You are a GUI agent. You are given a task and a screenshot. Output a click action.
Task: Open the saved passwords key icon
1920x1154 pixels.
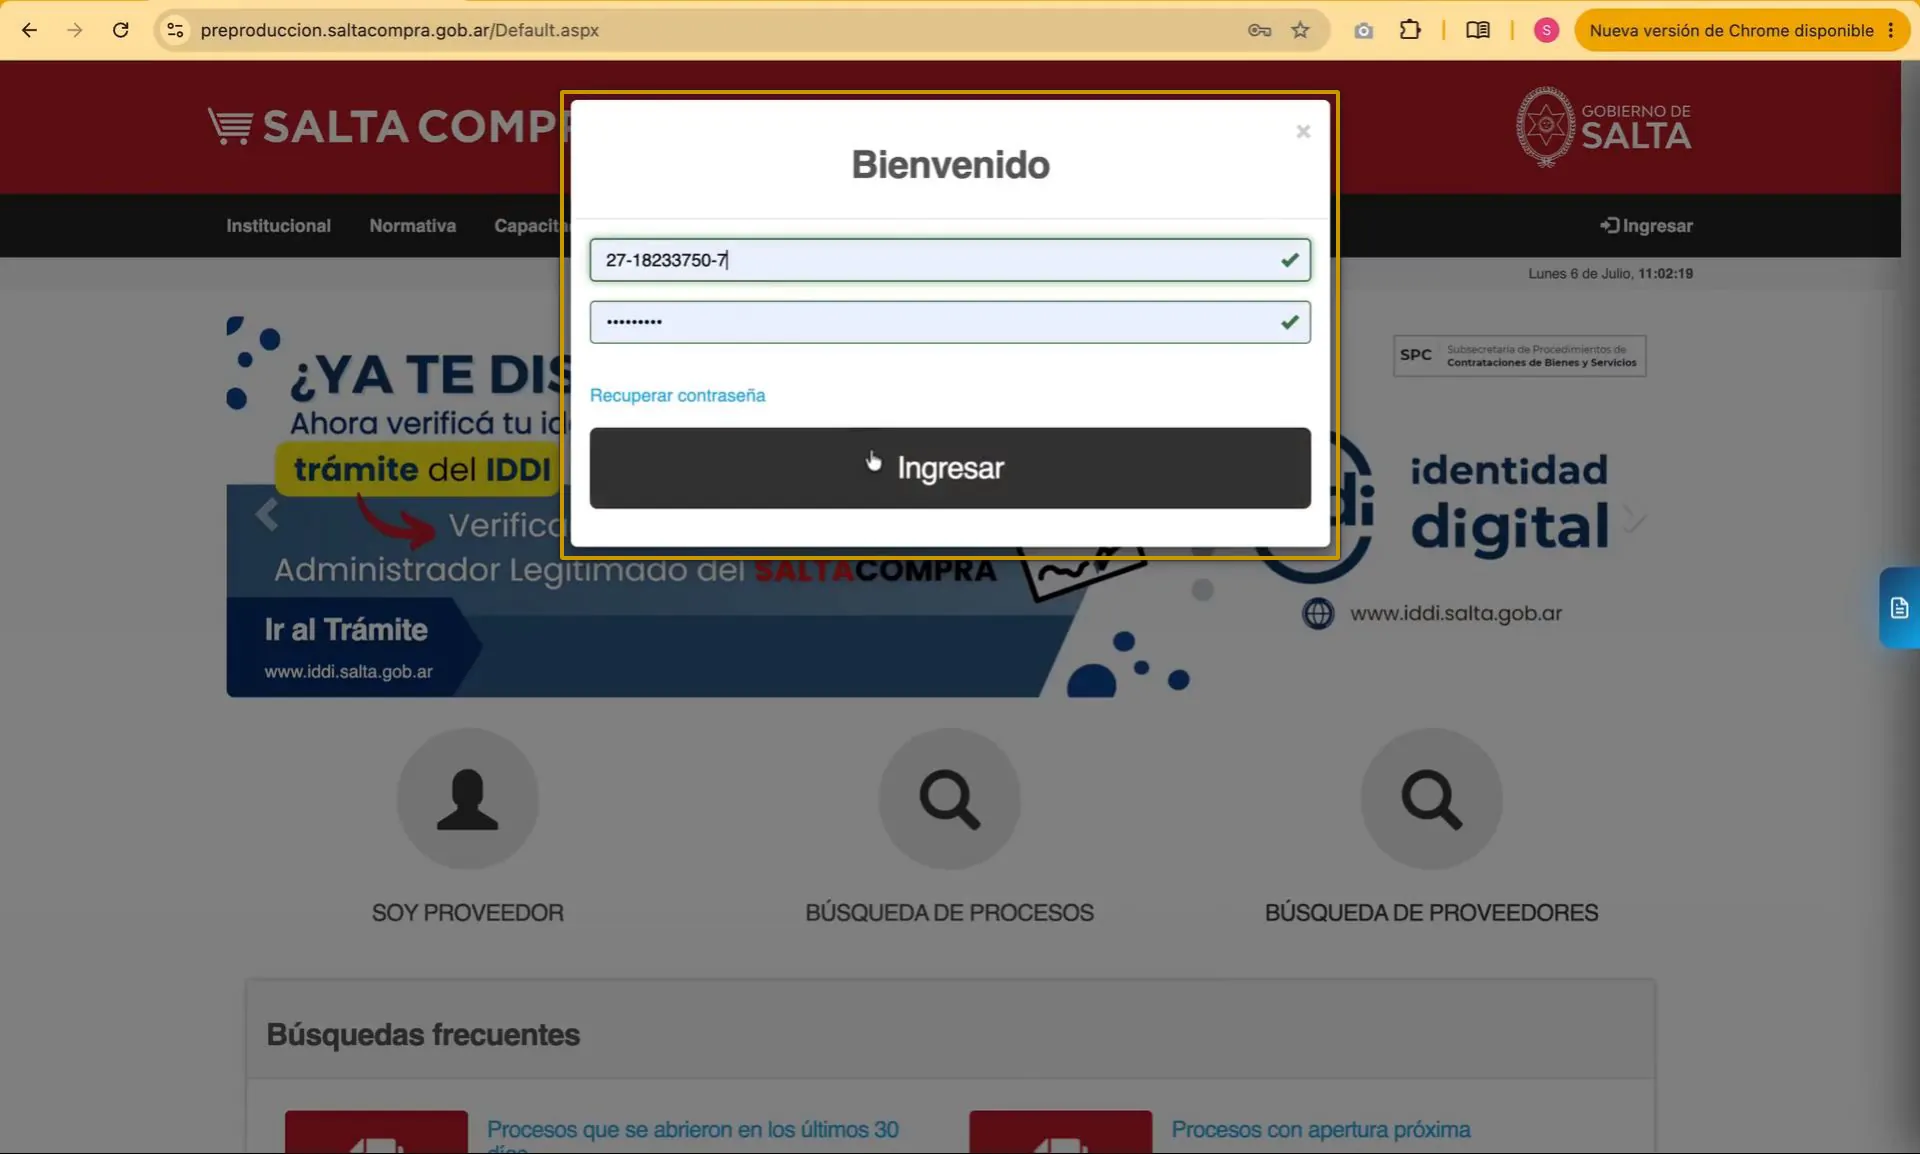pos(1259,30)
